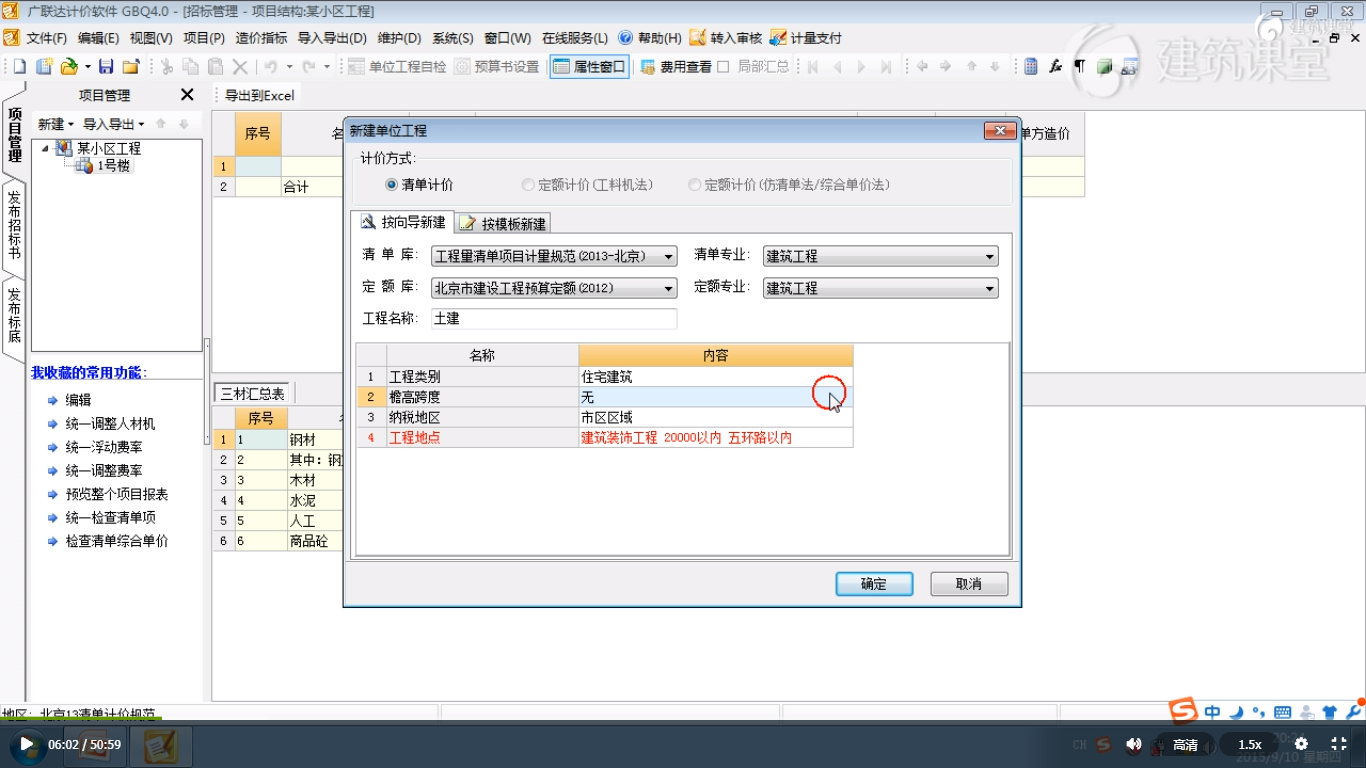Click the green cube icon

(x=1104, y=67)
